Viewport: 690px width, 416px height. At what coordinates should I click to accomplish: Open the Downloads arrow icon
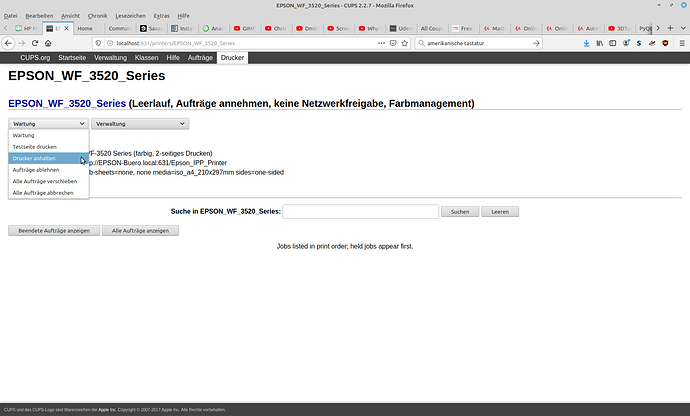[x=586, y=43]
